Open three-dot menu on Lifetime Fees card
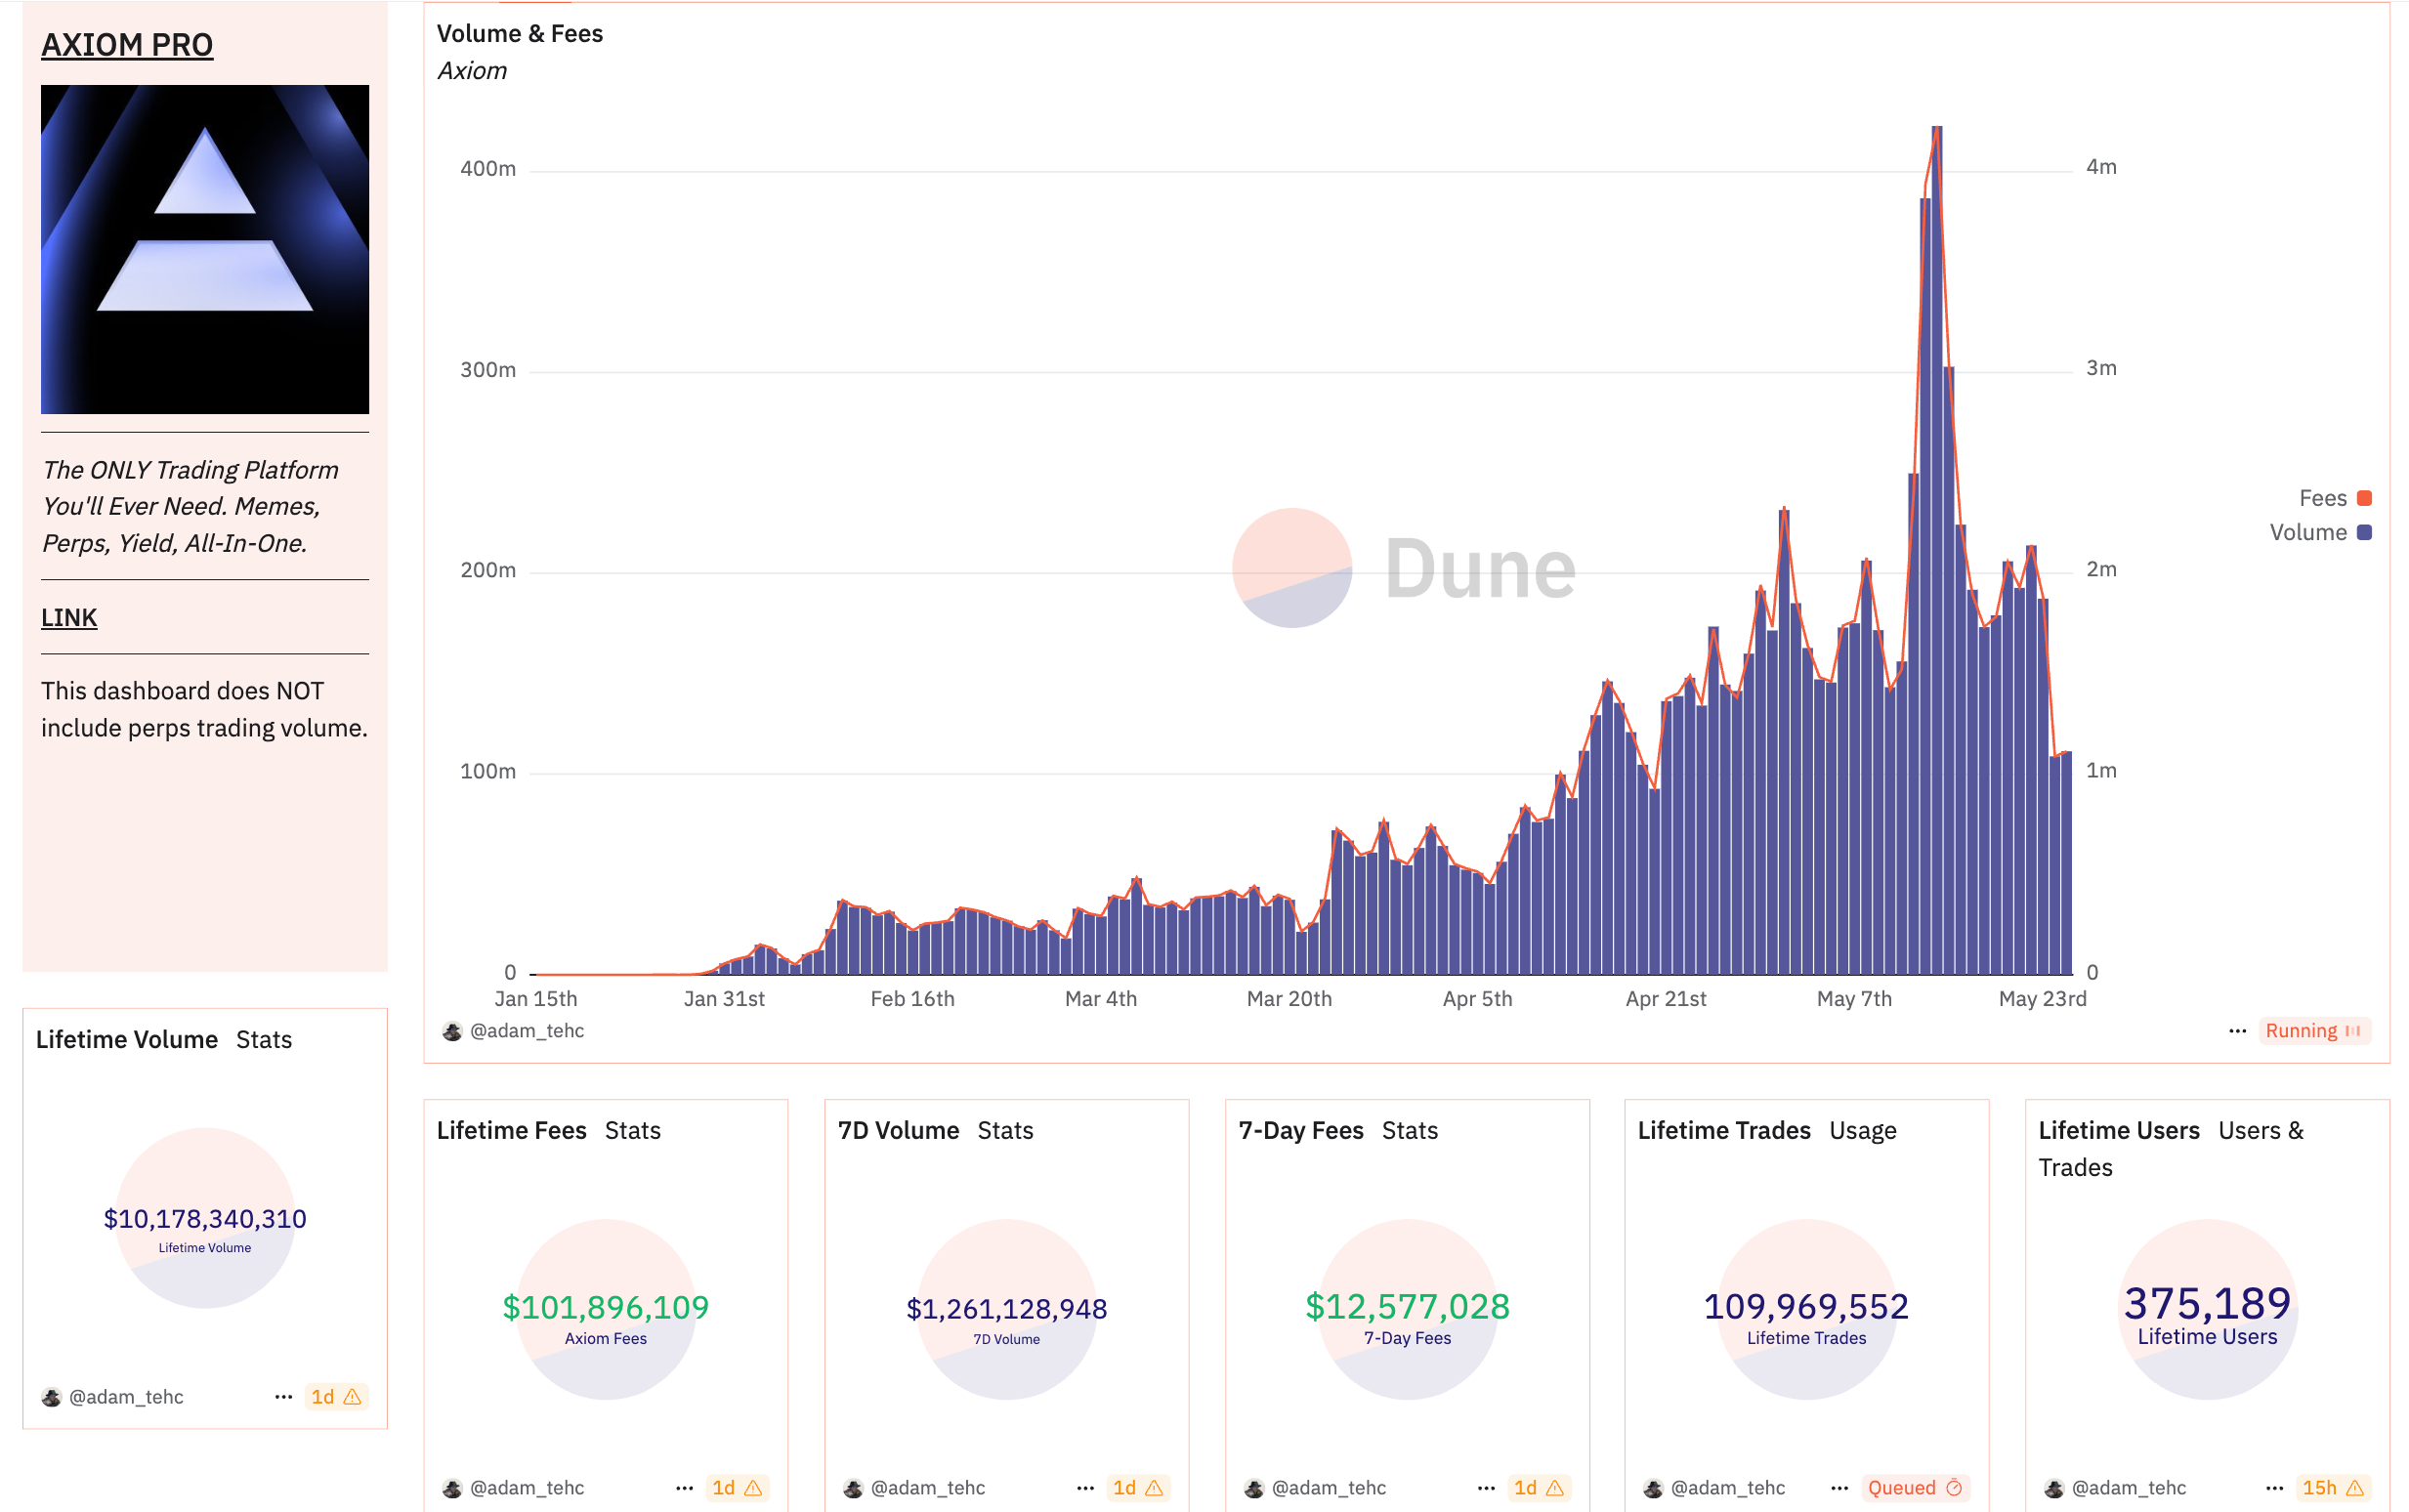 [x=684, y=1488]
